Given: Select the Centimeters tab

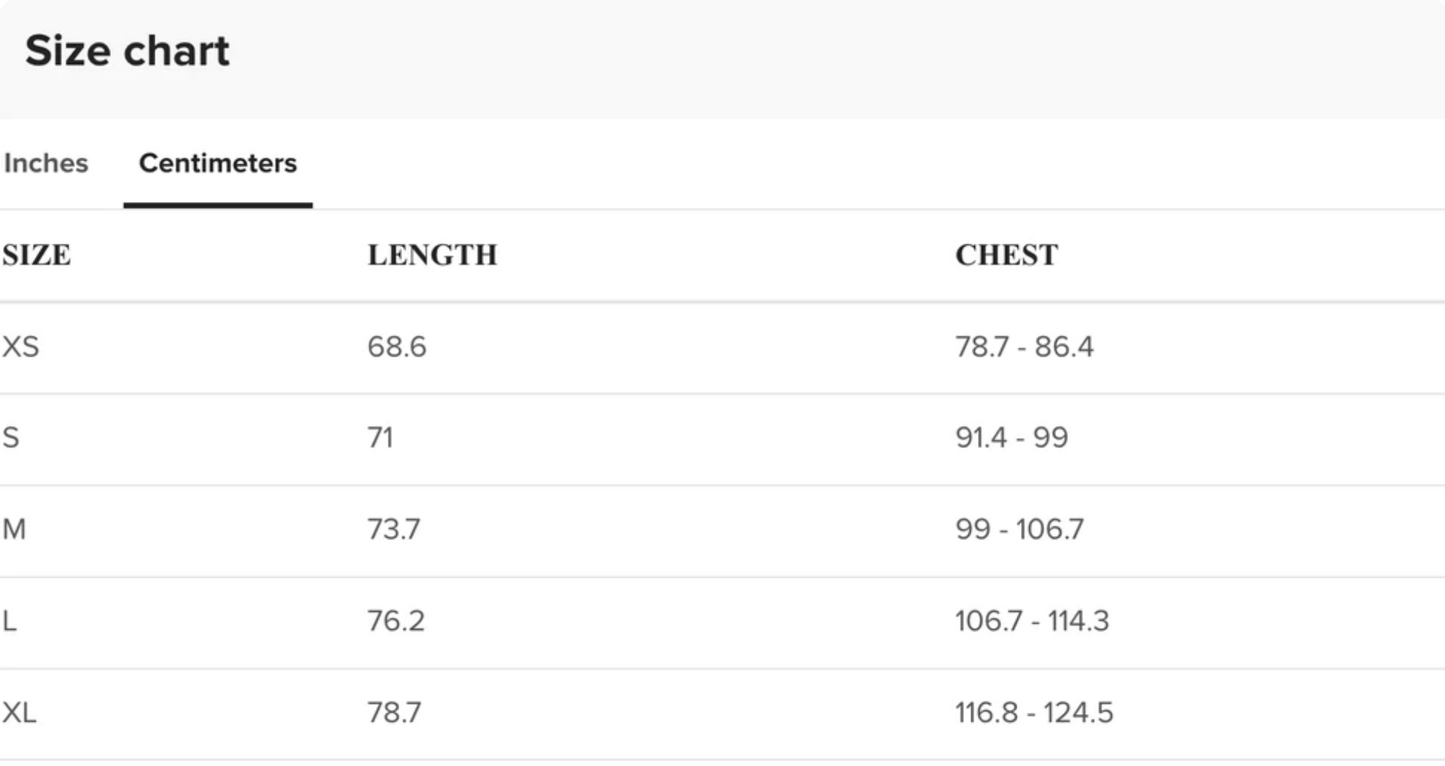Looking at the screenshot, I should (217, 163).
